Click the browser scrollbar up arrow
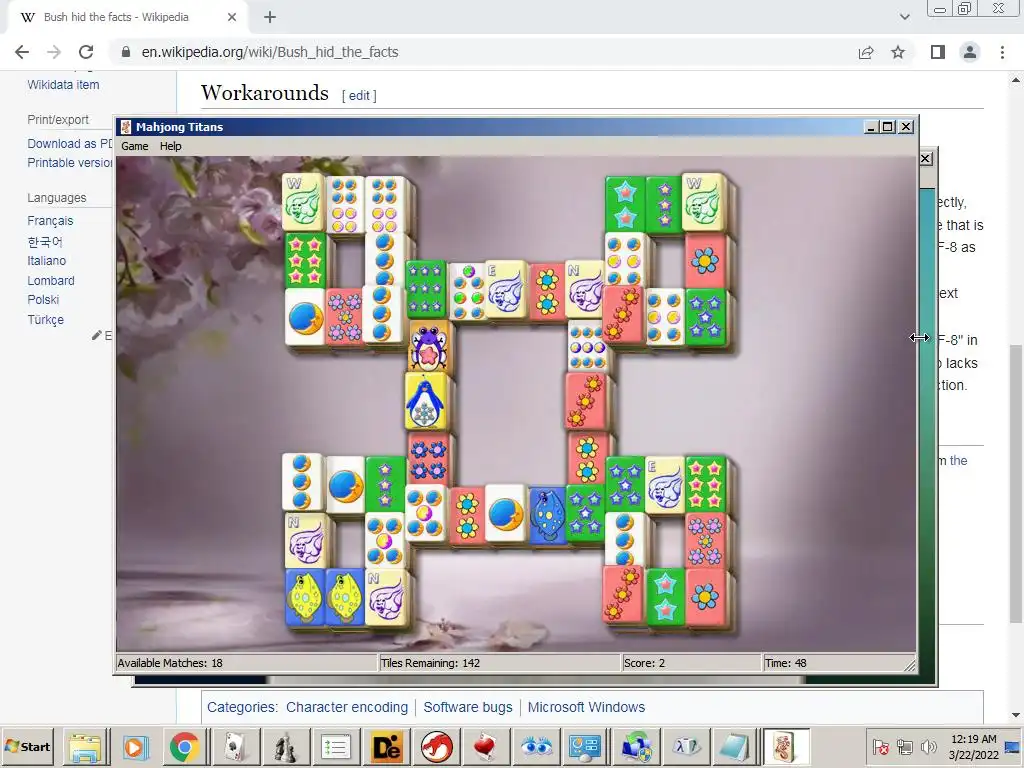Image resolution: width=1024 pixels, height=768 pixels. 1016,80
